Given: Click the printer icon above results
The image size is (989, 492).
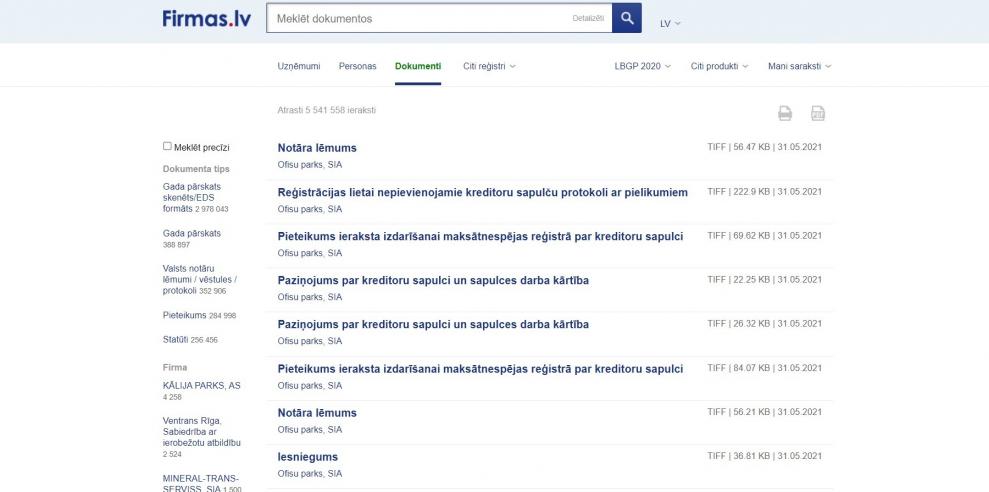Looking at the screenshot, I should 785,114.
